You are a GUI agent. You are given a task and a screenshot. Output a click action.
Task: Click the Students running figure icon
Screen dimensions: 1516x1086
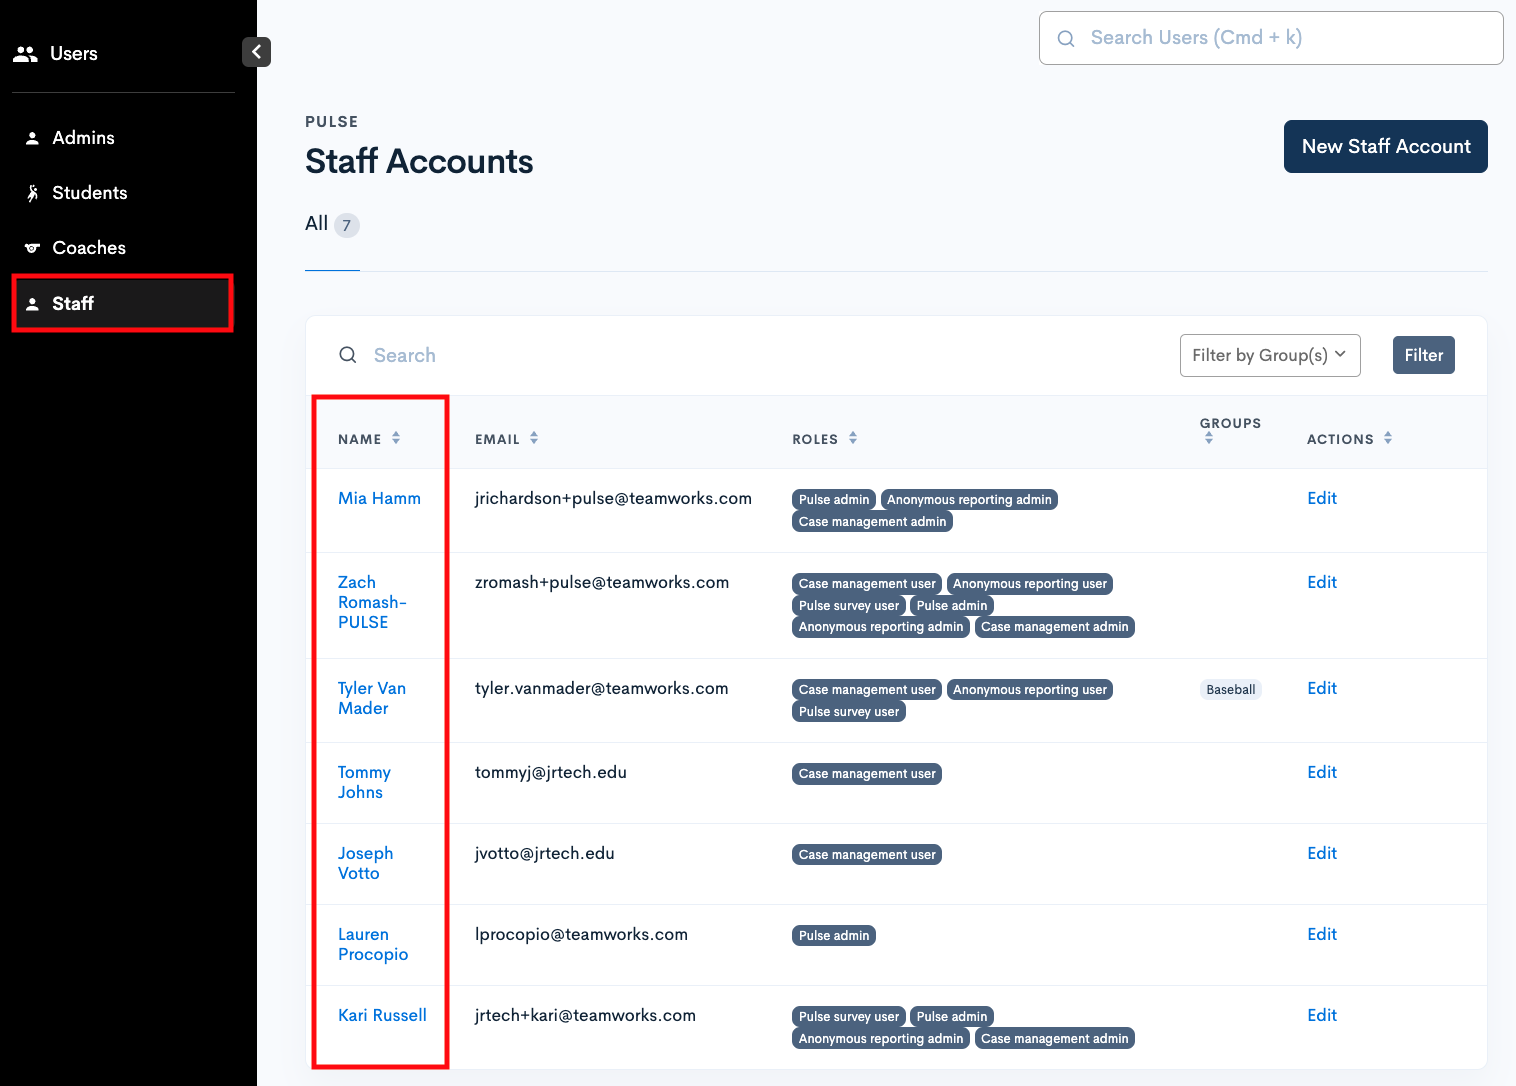(32, 193)
